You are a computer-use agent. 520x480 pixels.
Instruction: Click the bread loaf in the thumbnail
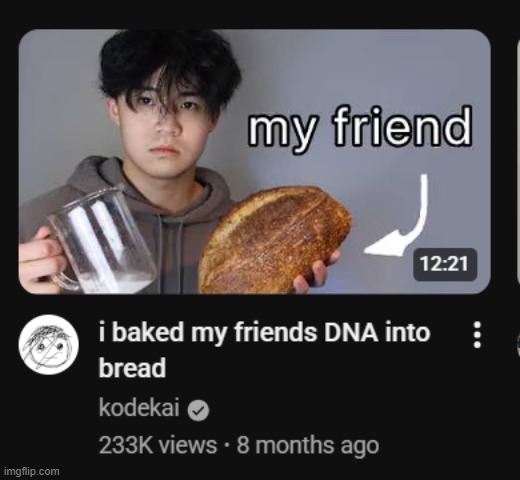(x=274, y=239)
